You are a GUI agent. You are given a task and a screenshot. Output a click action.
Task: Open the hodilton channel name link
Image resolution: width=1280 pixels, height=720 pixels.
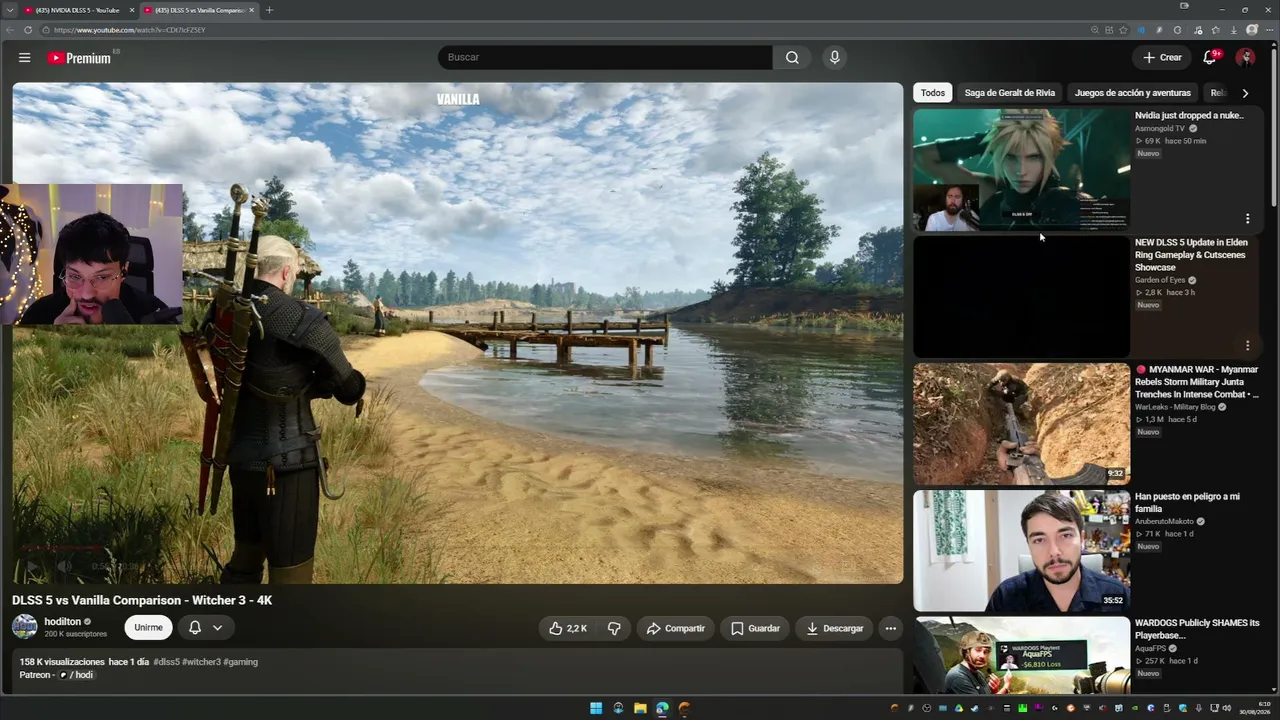coord(62,621)
